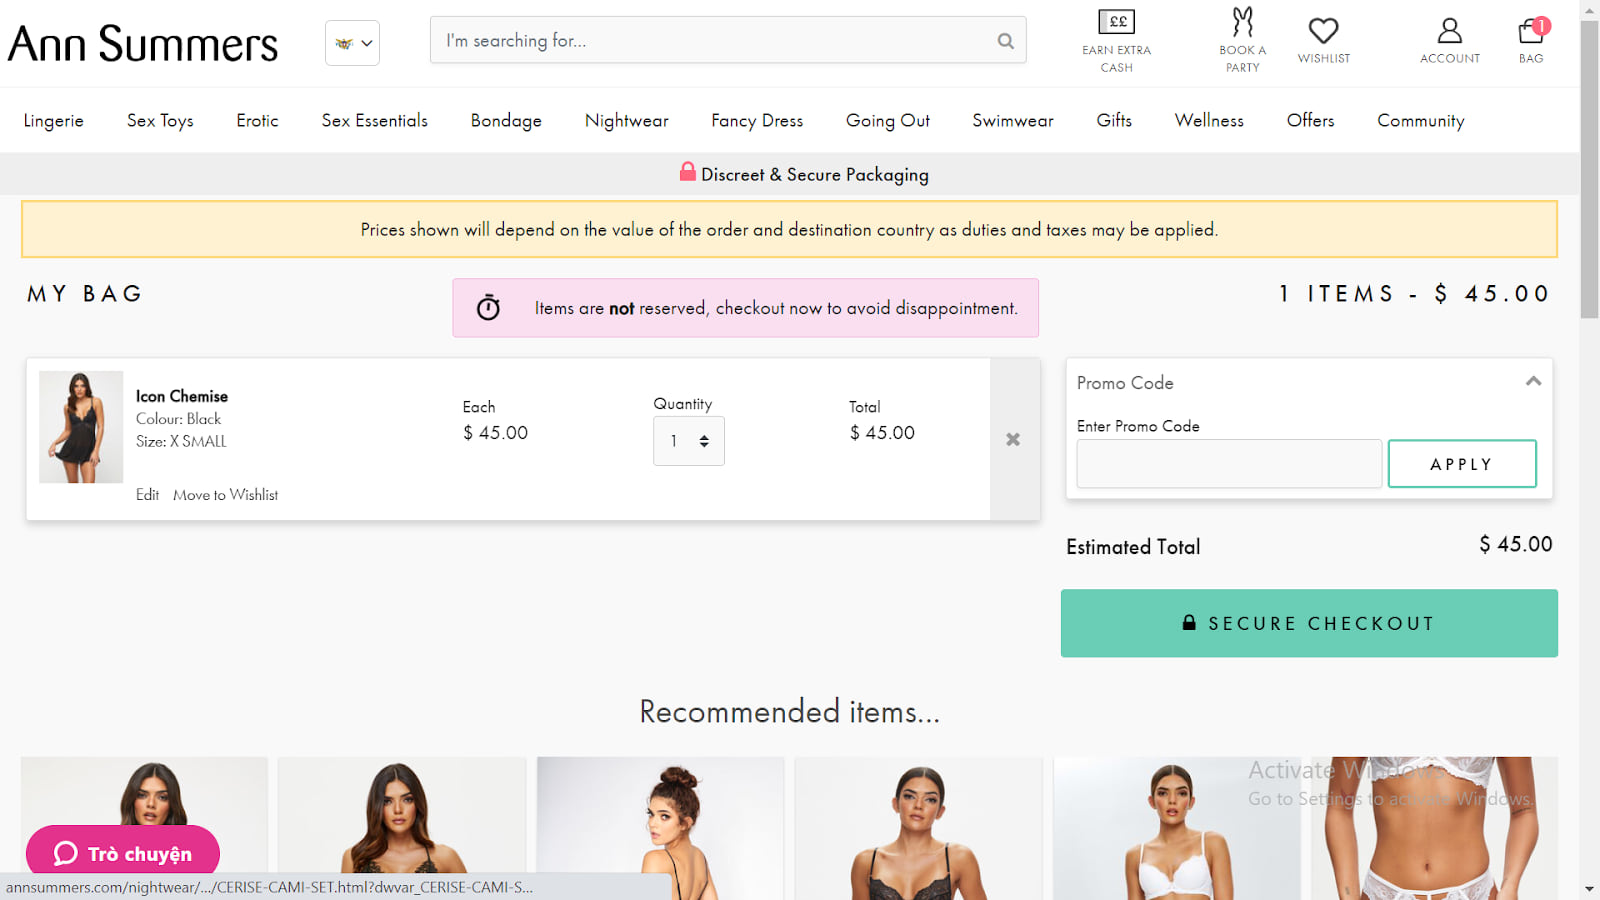
Task: Open the Gifts menu
Action: click(1114, 121)
